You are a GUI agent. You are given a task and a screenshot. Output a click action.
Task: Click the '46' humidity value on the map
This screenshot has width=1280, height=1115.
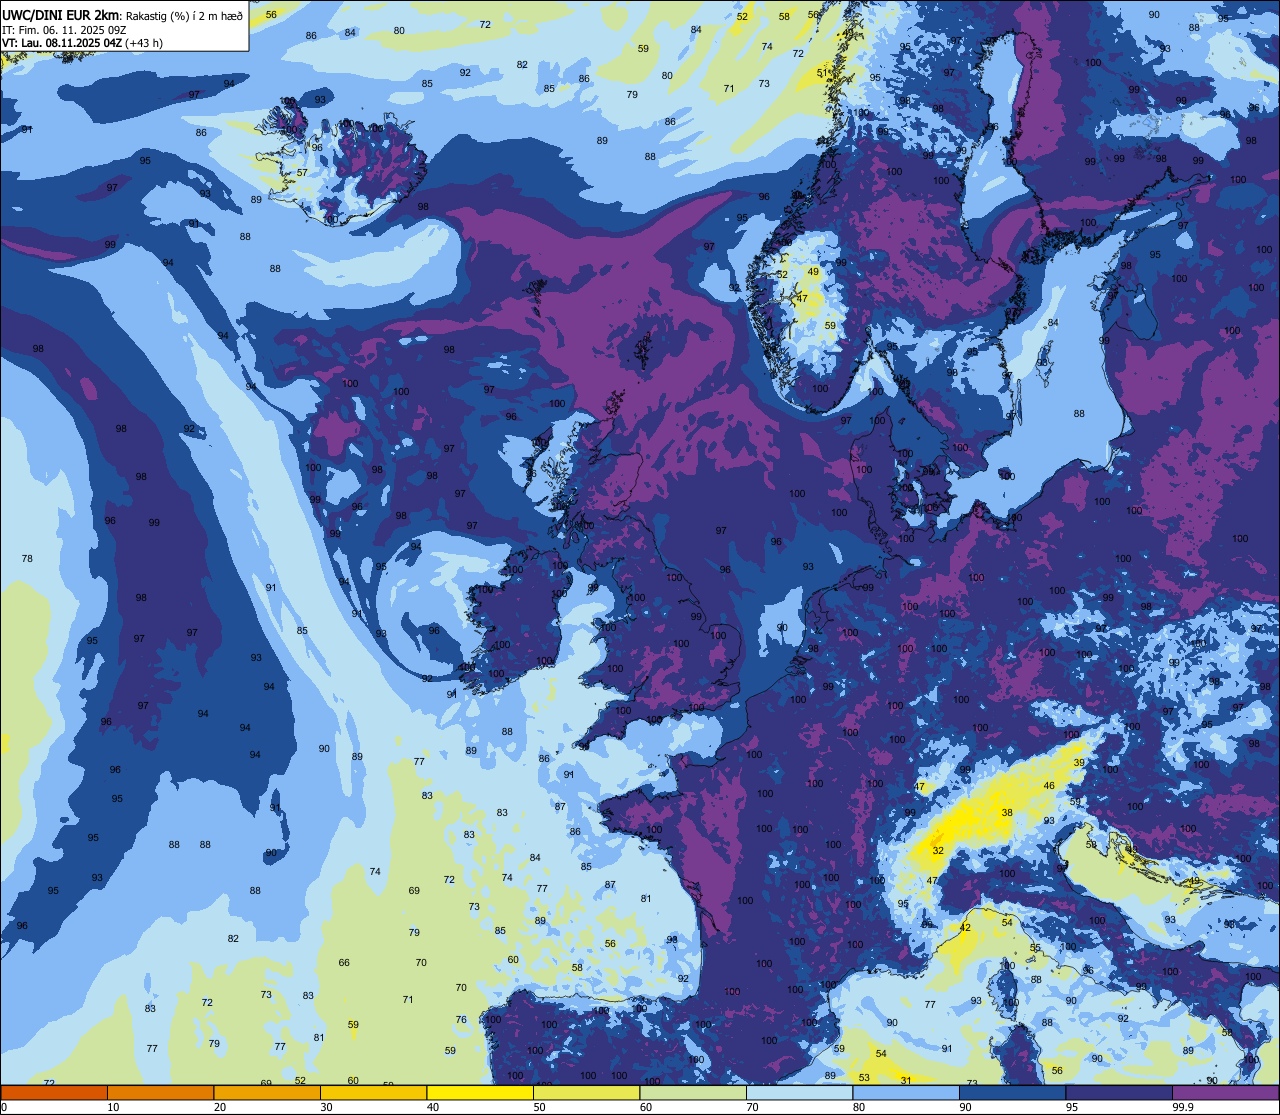tap(1049, 786)
